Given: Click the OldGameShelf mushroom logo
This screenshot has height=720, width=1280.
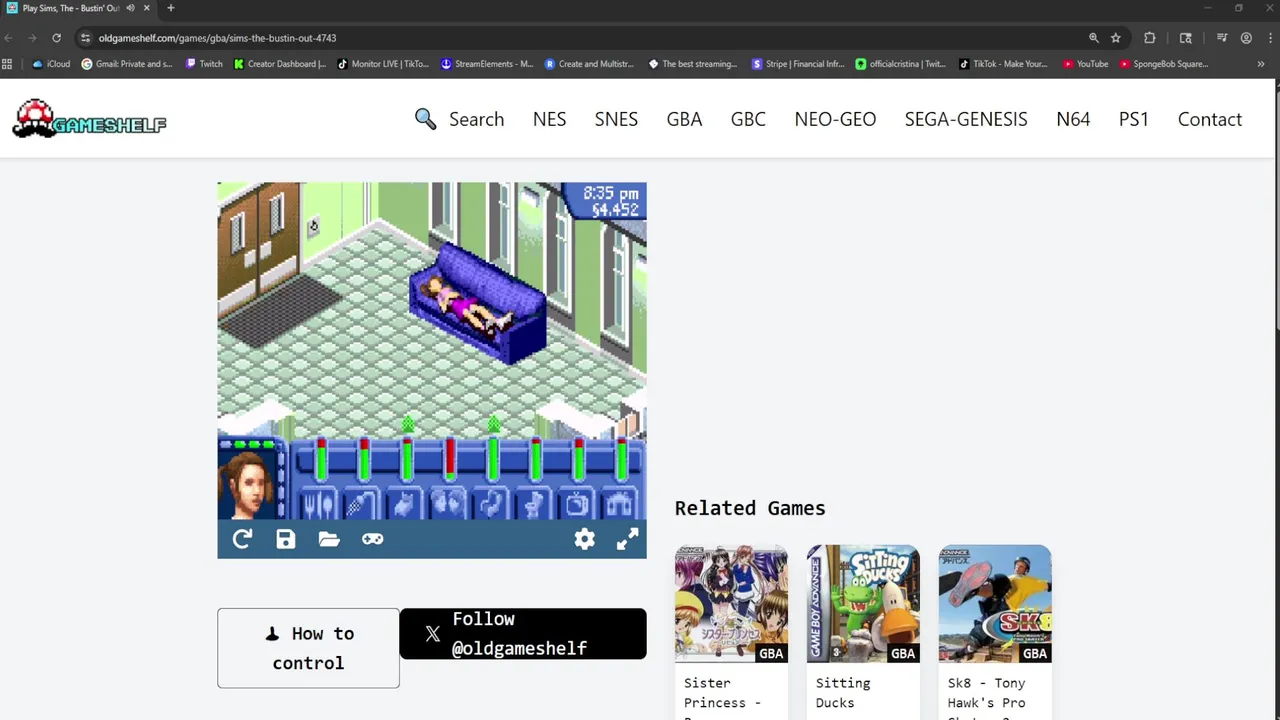Looking at the screenshot, I should click(x=89, y=119).
